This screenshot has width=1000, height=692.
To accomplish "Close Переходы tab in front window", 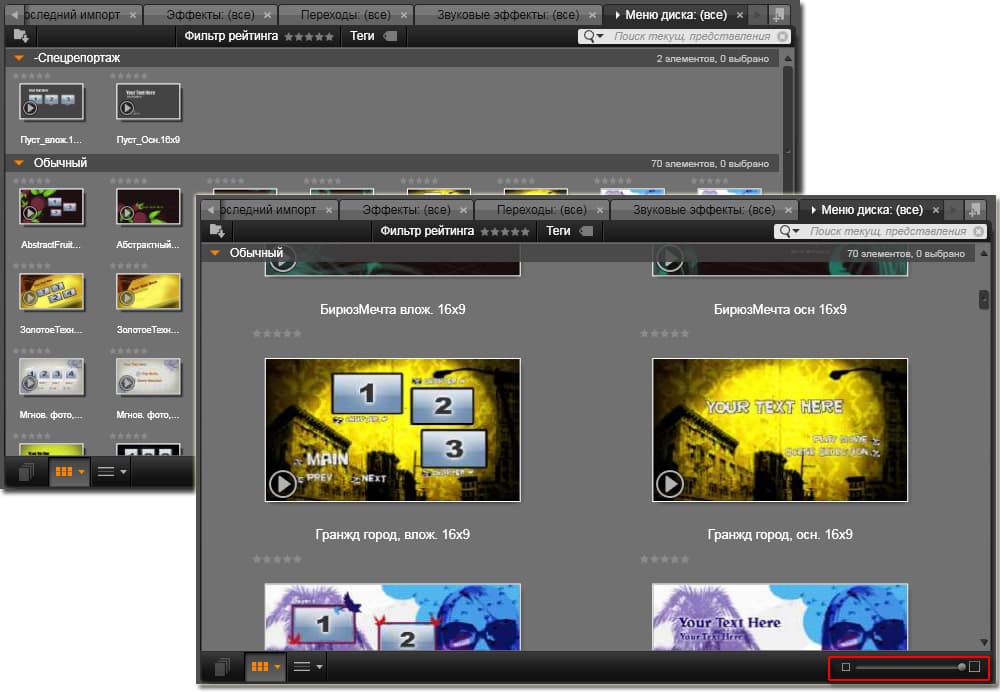I will tap(599, 210).
